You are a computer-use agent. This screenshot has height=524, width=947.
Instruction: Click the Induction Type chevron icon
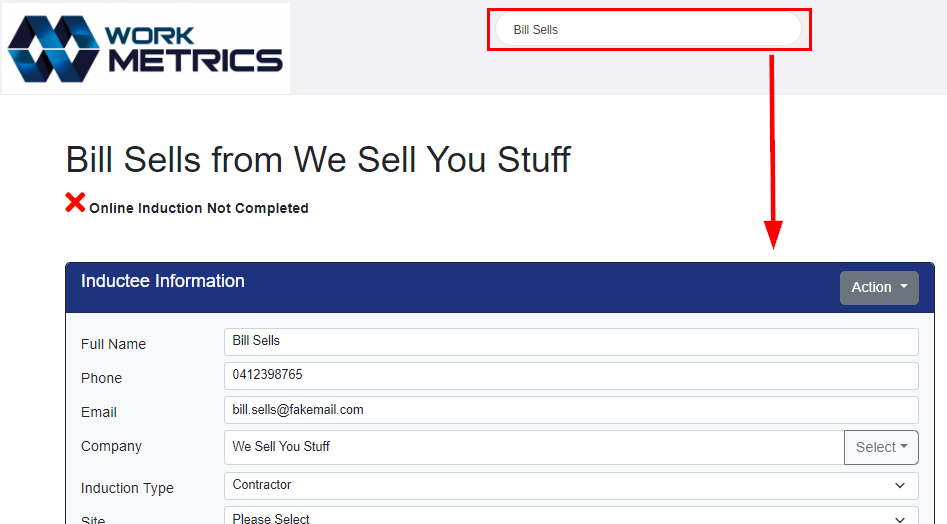pos(900,485)
